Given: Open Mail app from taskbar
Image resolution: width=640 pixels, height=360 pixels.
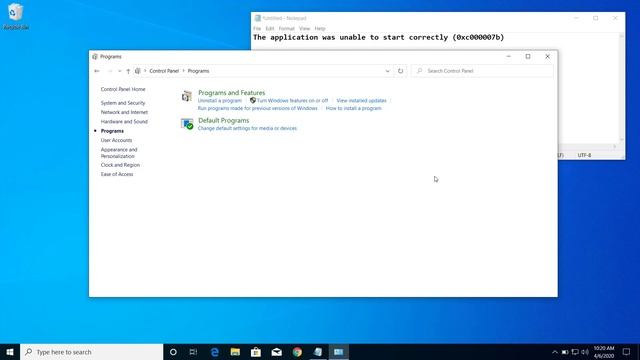Looking at the screenshot, I should point(277,352).
